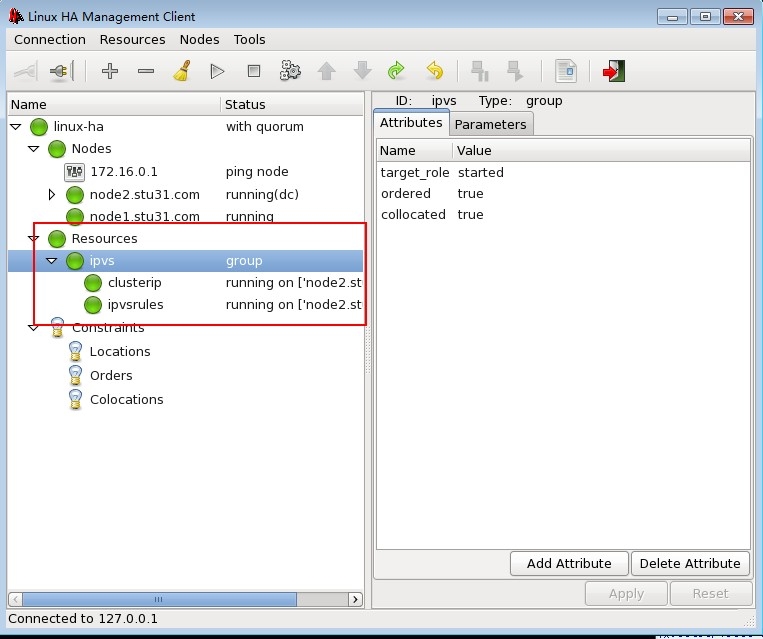Click horizontal scrollbar thumb in tree pane
Screen dimensions: 763x639
click(x=159, y=599)
